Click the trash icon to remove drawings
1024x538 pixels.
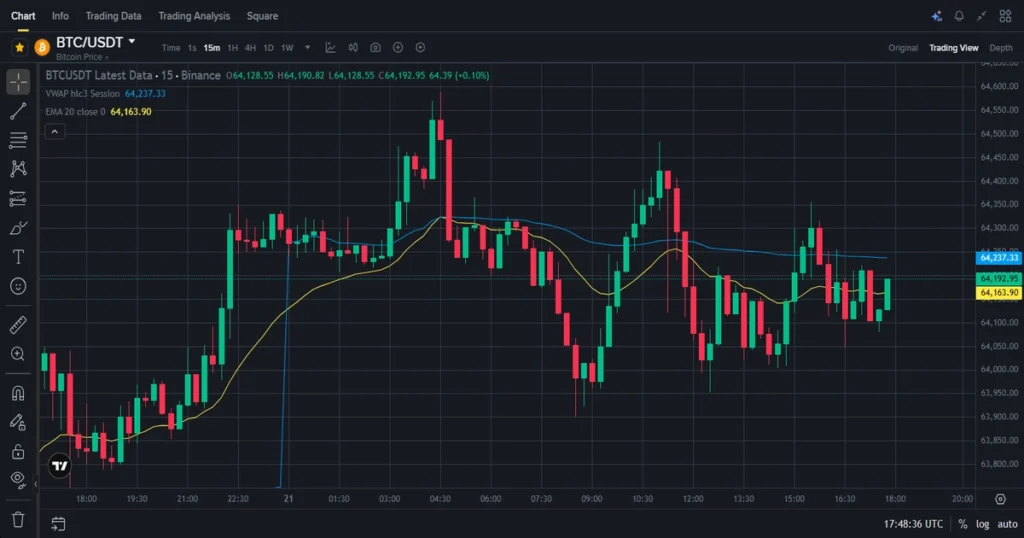coord(18,520)
